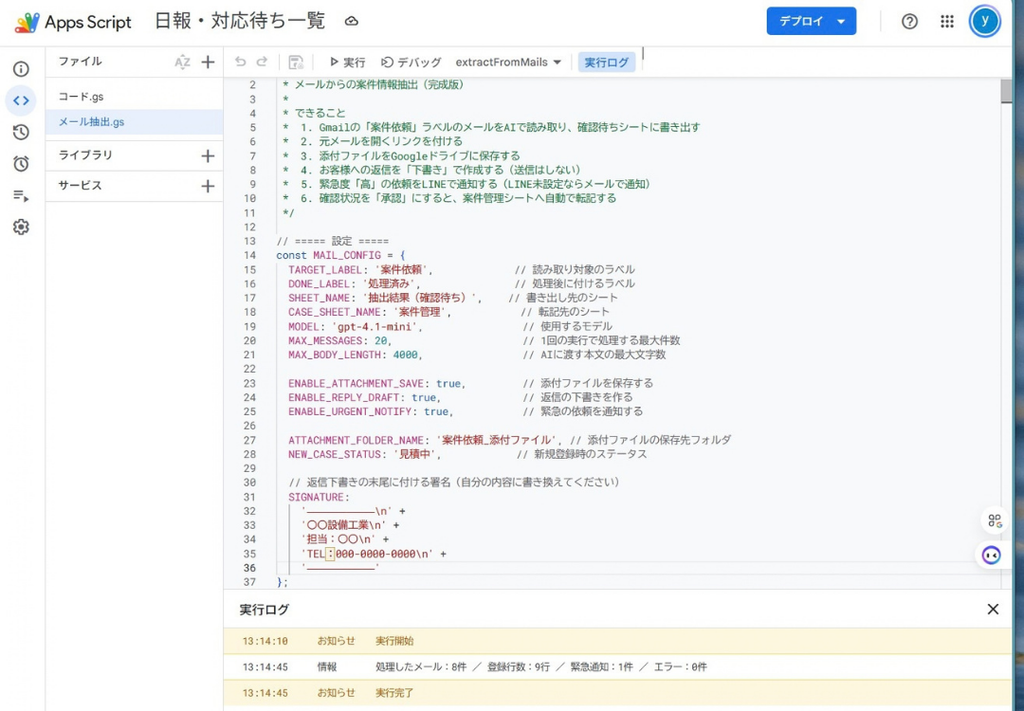Click the round face extension icon
Viewport: 1024px width, 711px height.
pyautogui.click(x=992, y=555)
